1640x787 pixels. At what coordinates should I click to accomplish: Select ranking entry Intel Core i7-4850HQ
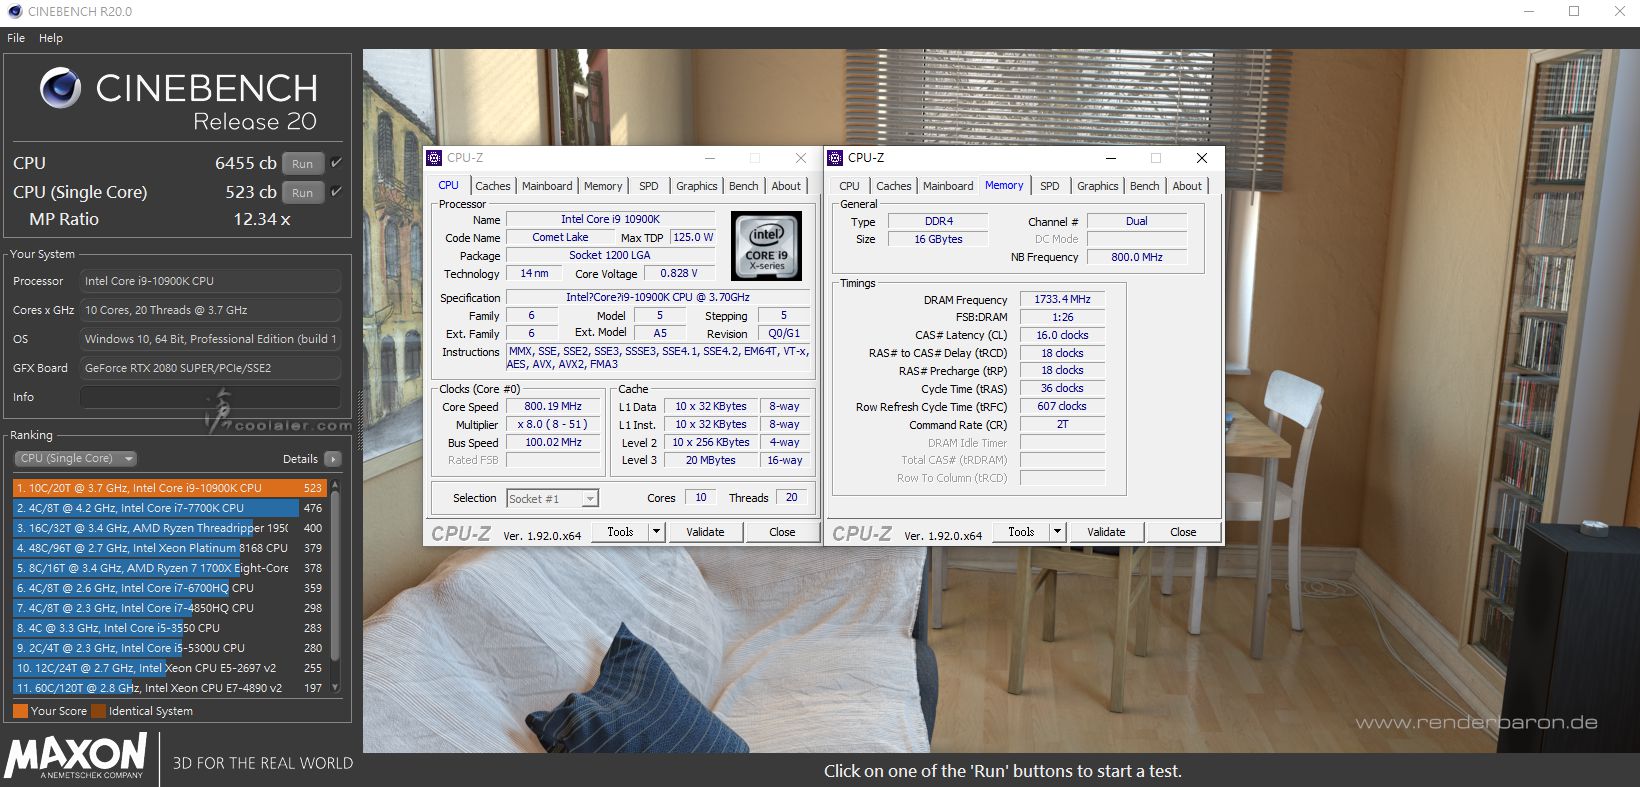point(170,608)
